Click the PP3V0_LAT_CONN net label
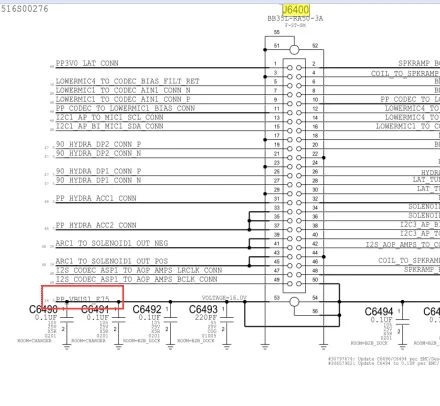This screenshot has width=440, height=406. point(87,63)
